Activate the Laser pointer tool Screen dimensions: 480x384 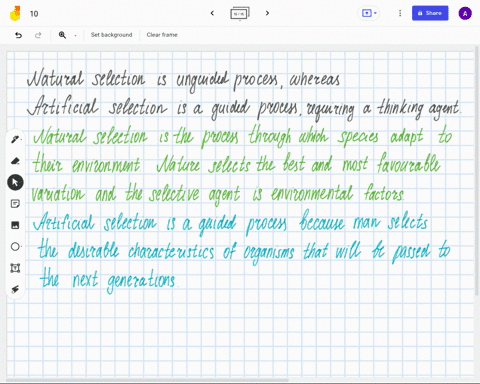coord(15,289)
